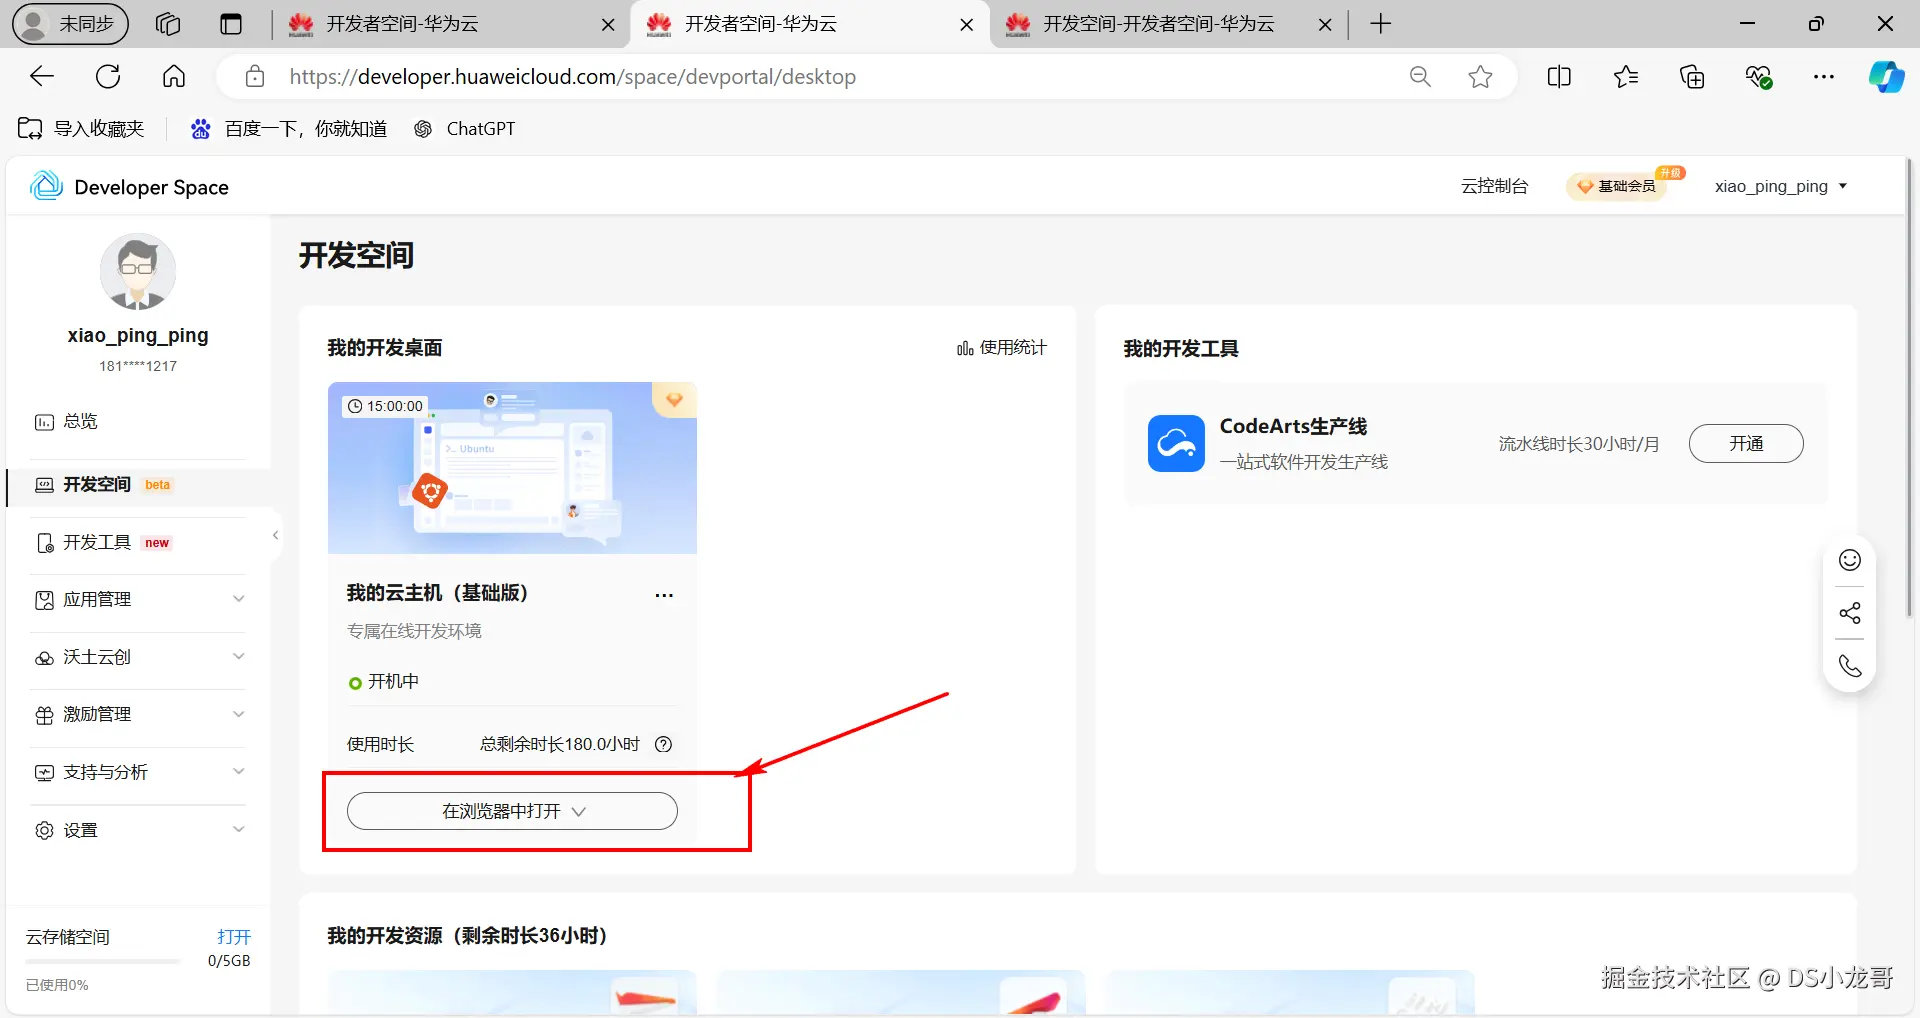
Task: Add page to favorites star icon
Action: tap(1480, 77)
